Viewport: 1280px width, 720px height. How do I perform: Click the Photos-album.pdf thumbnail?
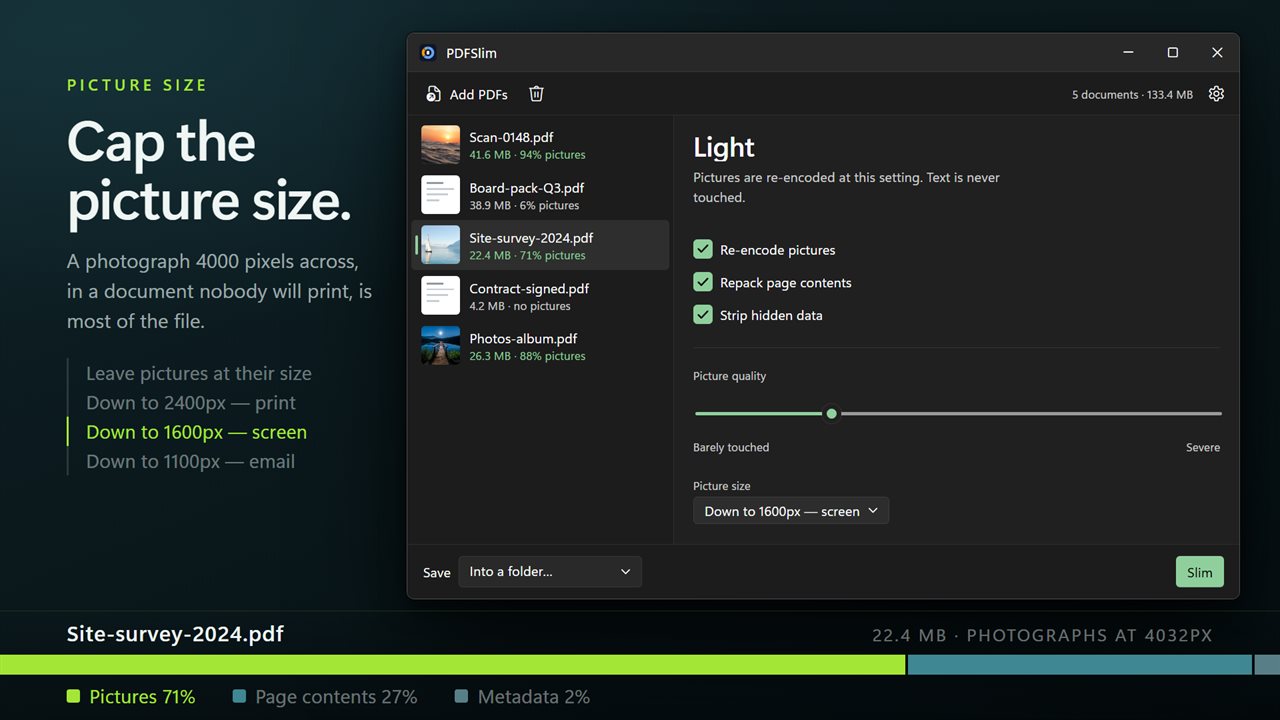tap(441, 346)
